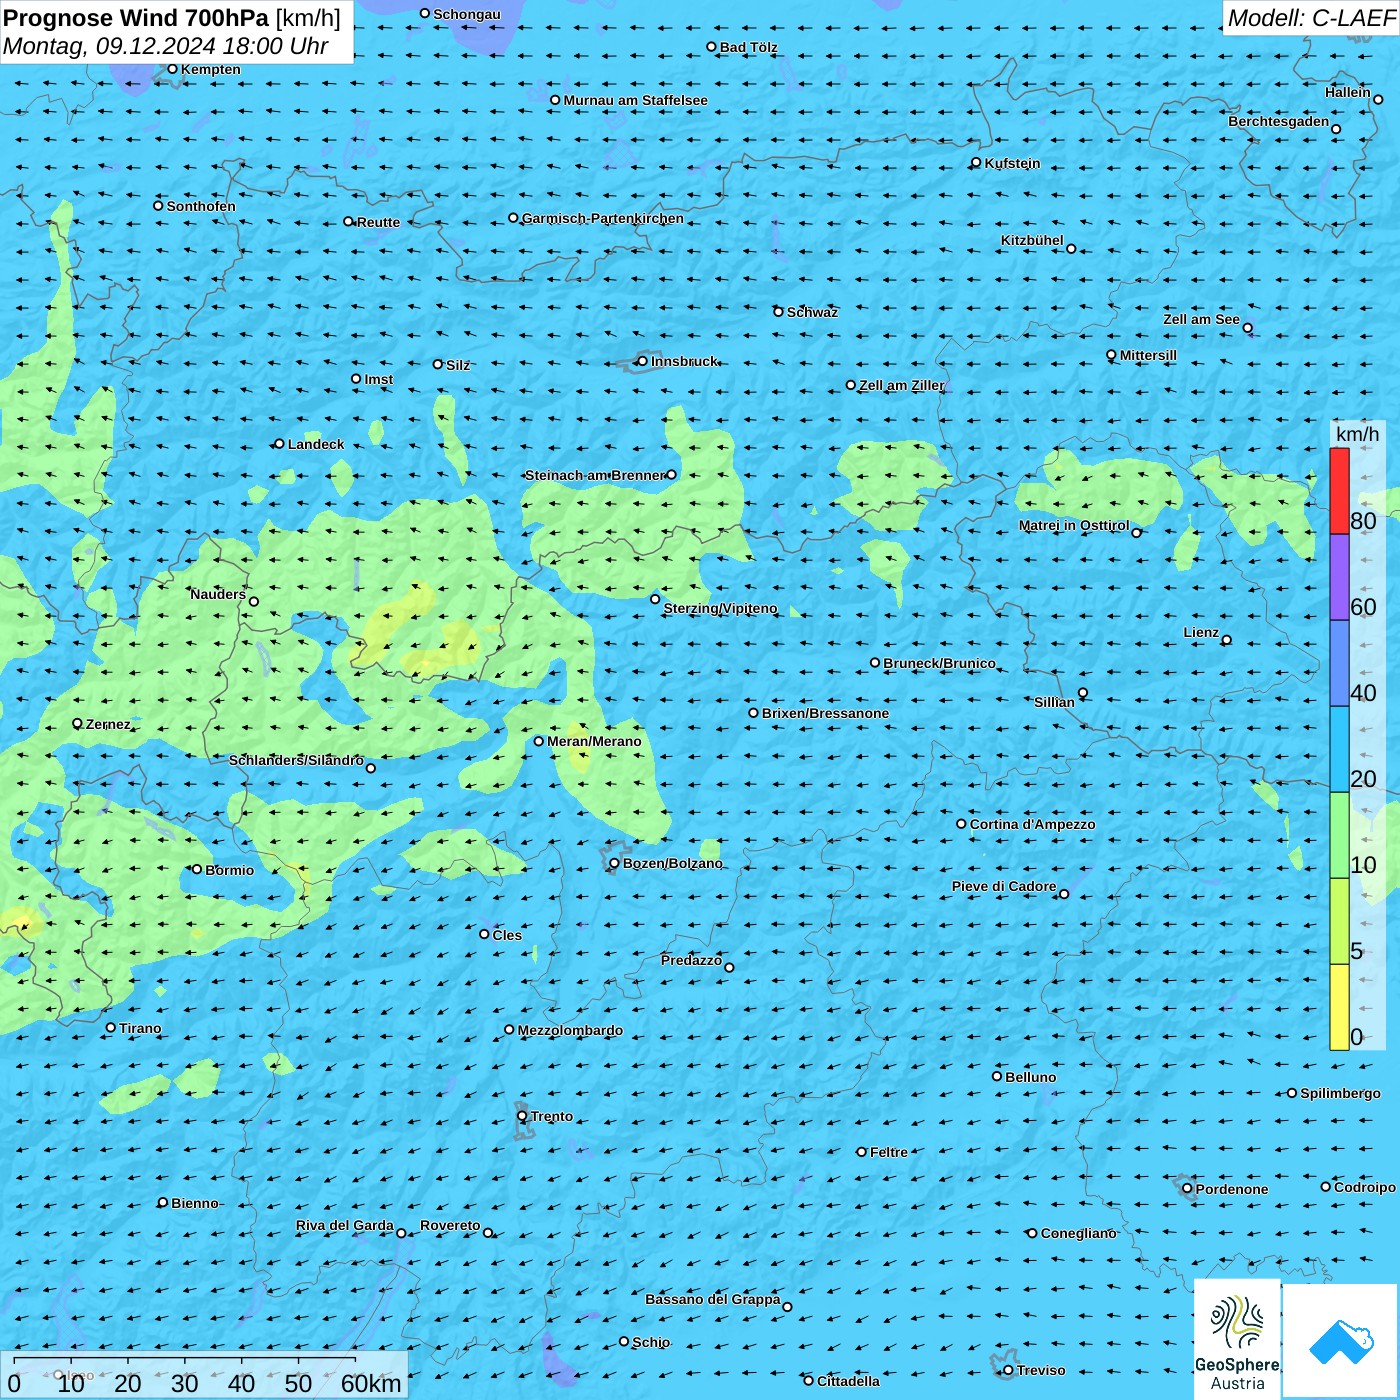1400x1400 pixels.
Task: Click the date 'Montag, 09.12.2024 18:00 Uhr'
Action: coord(165,46)
